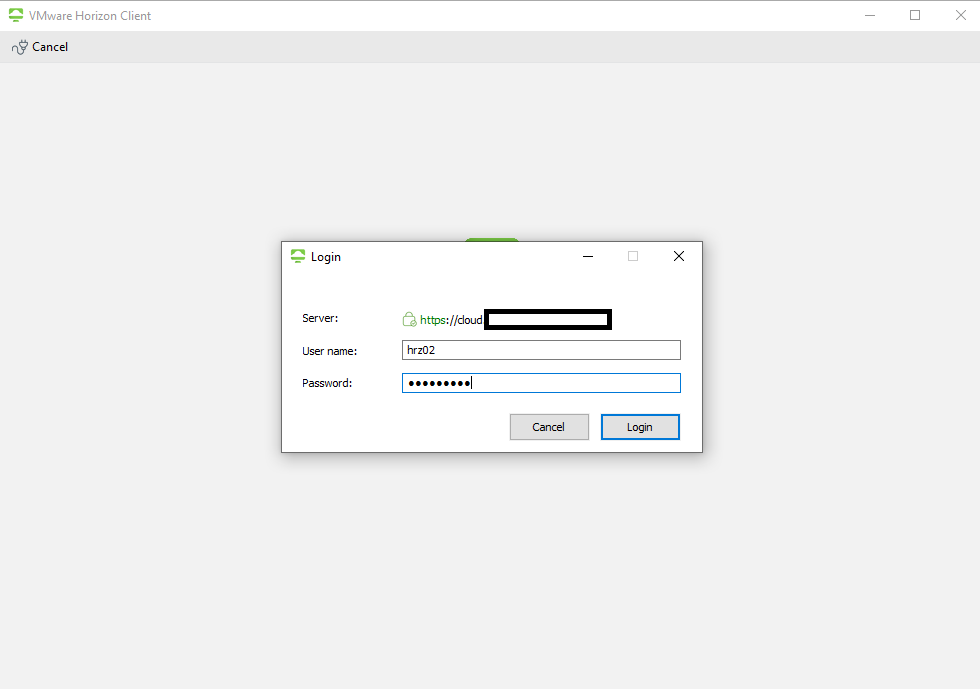Image resolution: width=980 pixels, height=689 pixels.
Task: Close the VMware Horizon Client window
Action: pos(961,15)
